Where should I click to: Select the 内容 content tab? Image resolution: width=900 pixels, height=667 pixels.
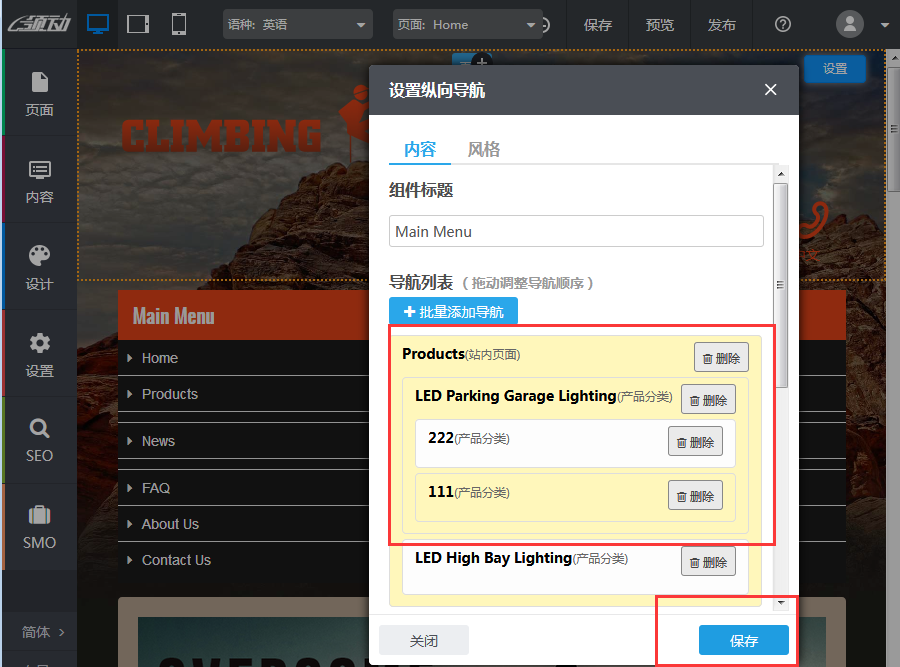tap(420, 150)
